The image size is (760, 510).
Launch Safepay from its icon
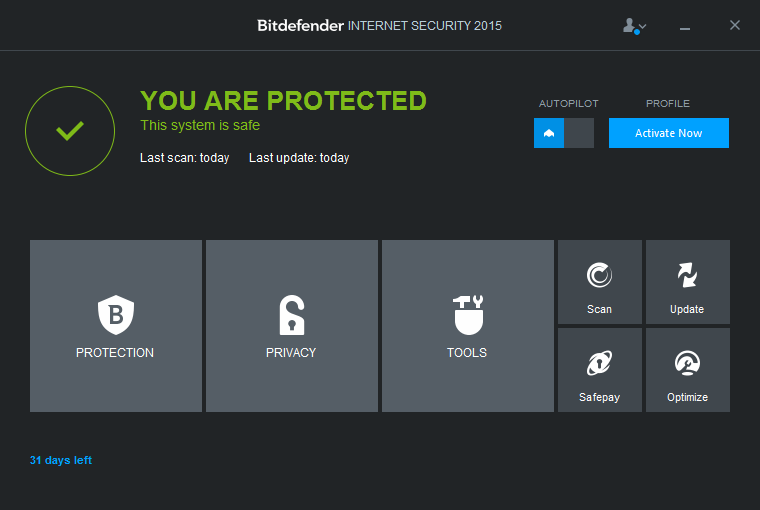click(x=599, y=364)
